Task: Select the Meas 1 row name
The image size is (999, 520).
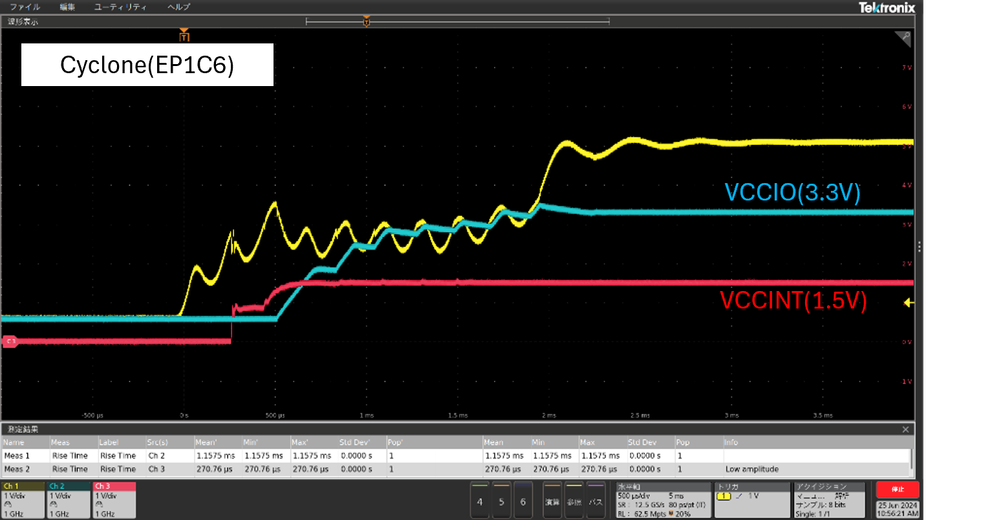Action: coord(17,456)
